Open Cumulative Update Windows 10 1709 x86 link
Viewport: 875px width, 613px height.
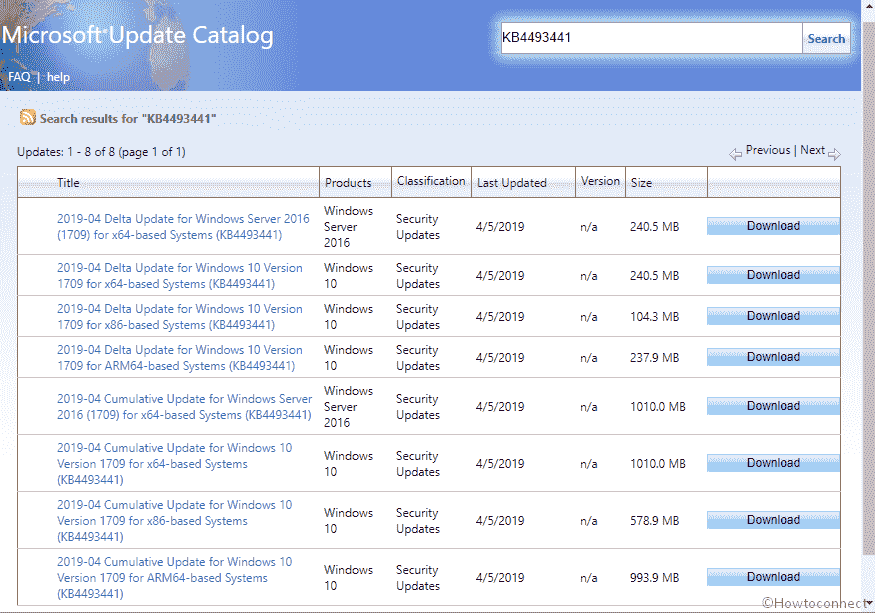pos(175,520)
